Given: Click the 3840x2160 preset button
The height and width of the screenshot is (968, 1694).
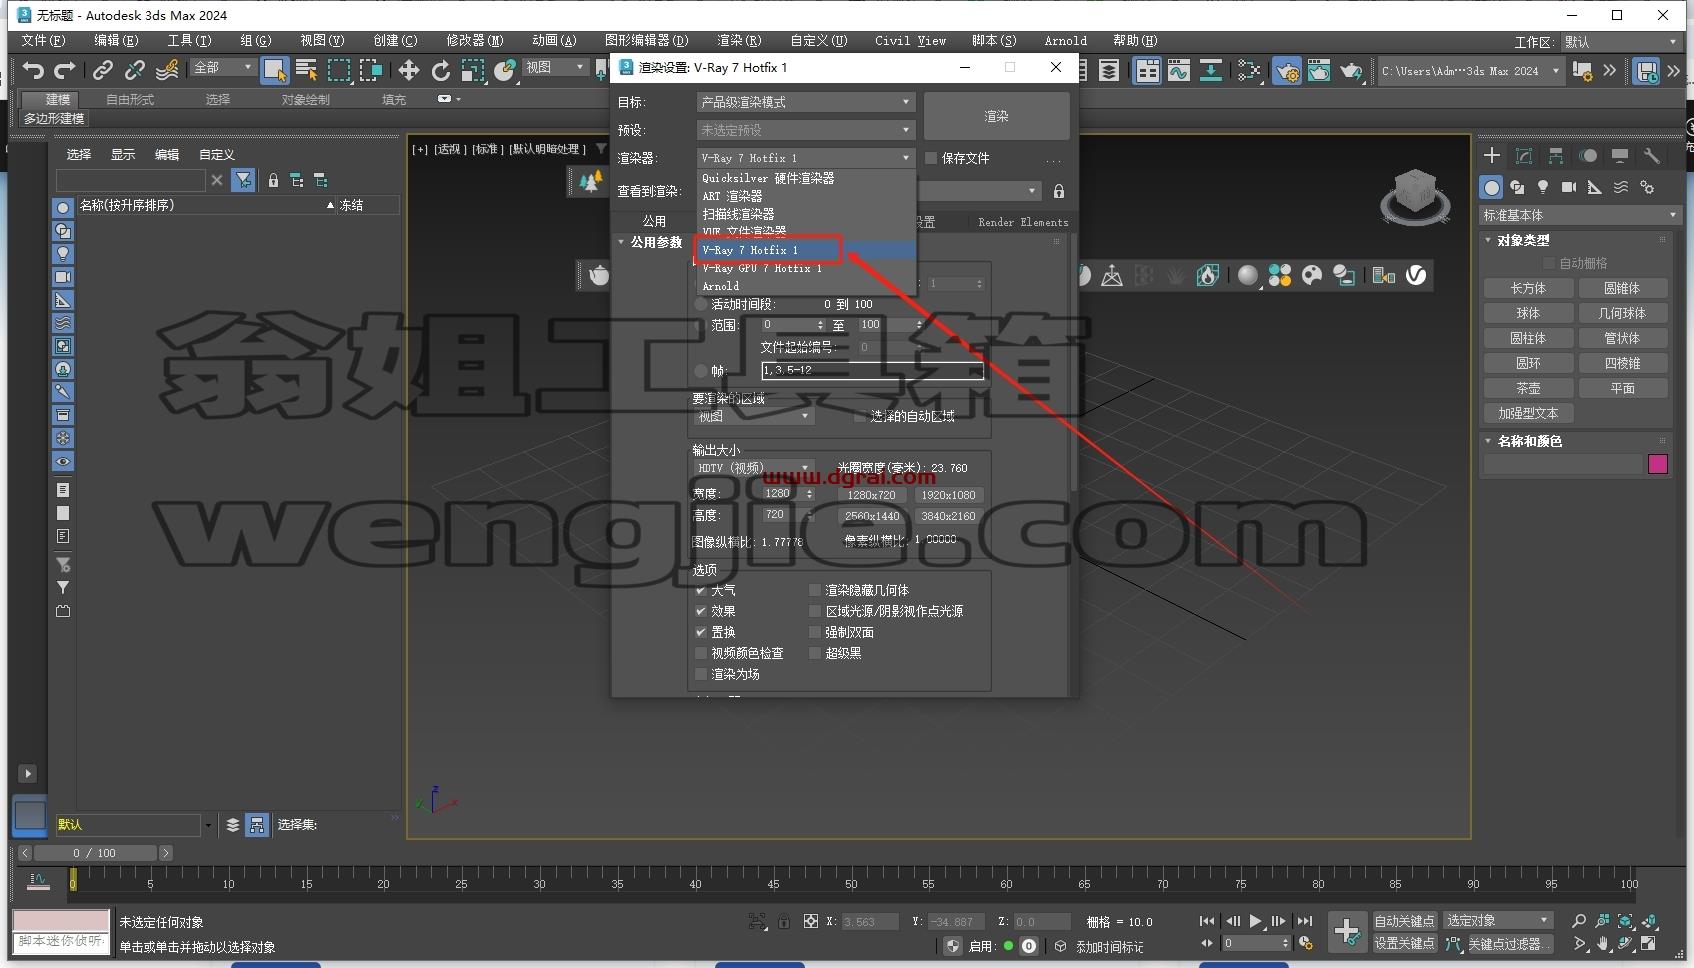Looking at the screenshot, I should coord(948,516).
